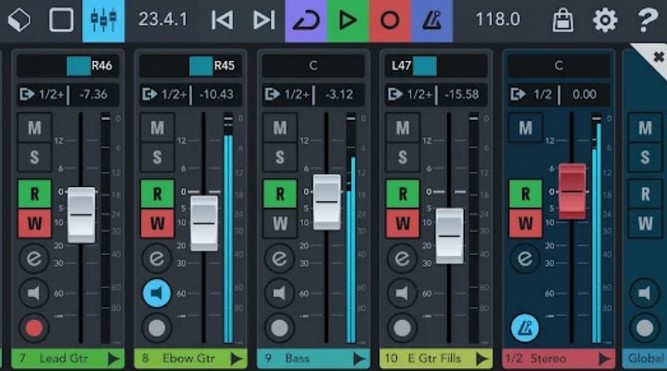Open Ebow Gtr output routing 1/2+

pyautogui.click(x=165, y=94)
